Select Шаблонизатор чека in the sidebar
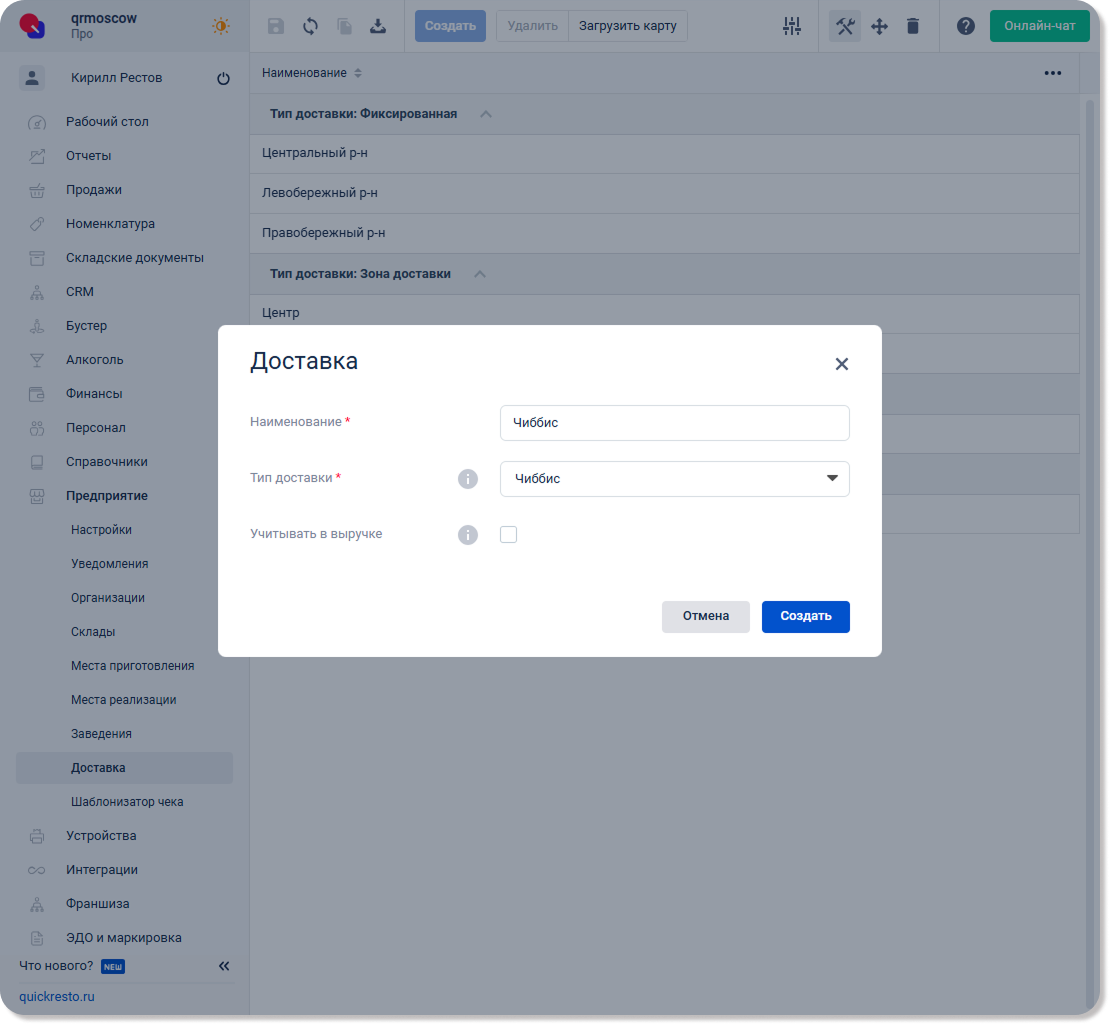 tap(127, 802)
